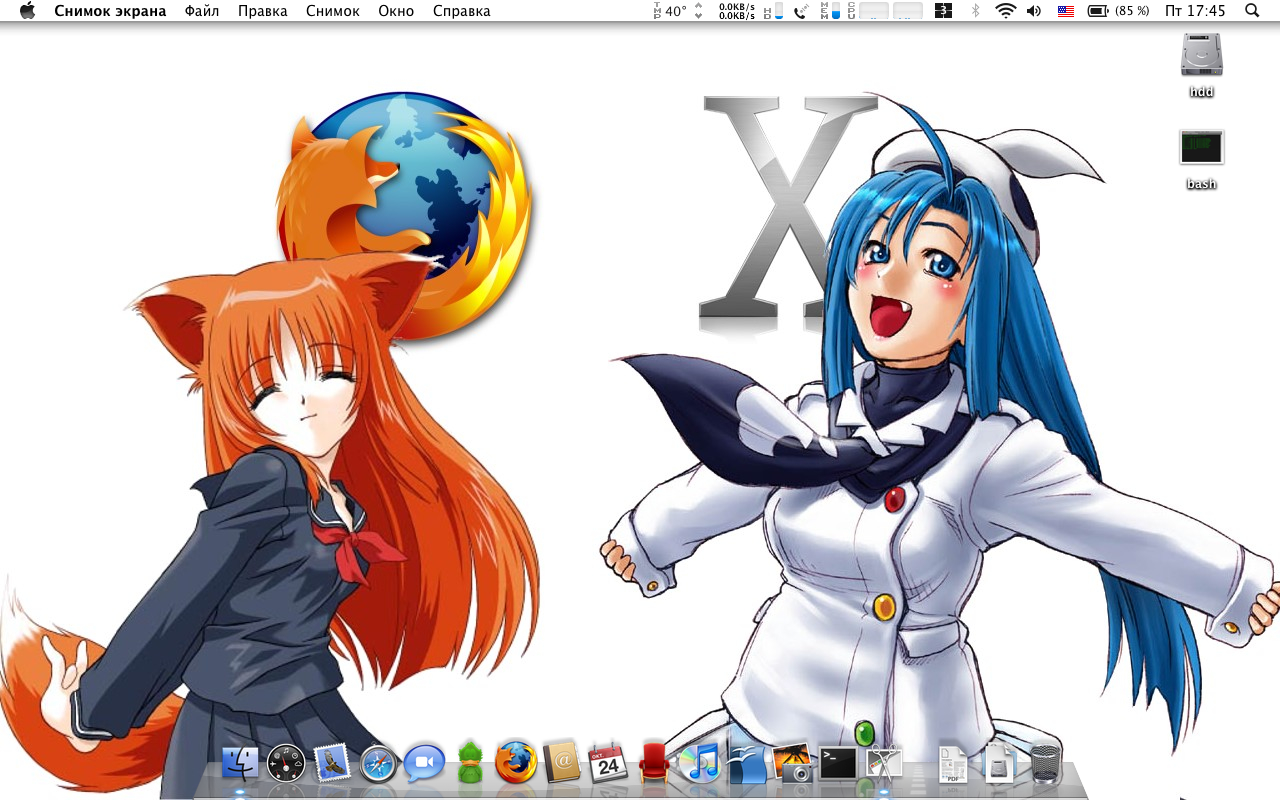
Task: Open the Справка menu
Action: (462, 11)
